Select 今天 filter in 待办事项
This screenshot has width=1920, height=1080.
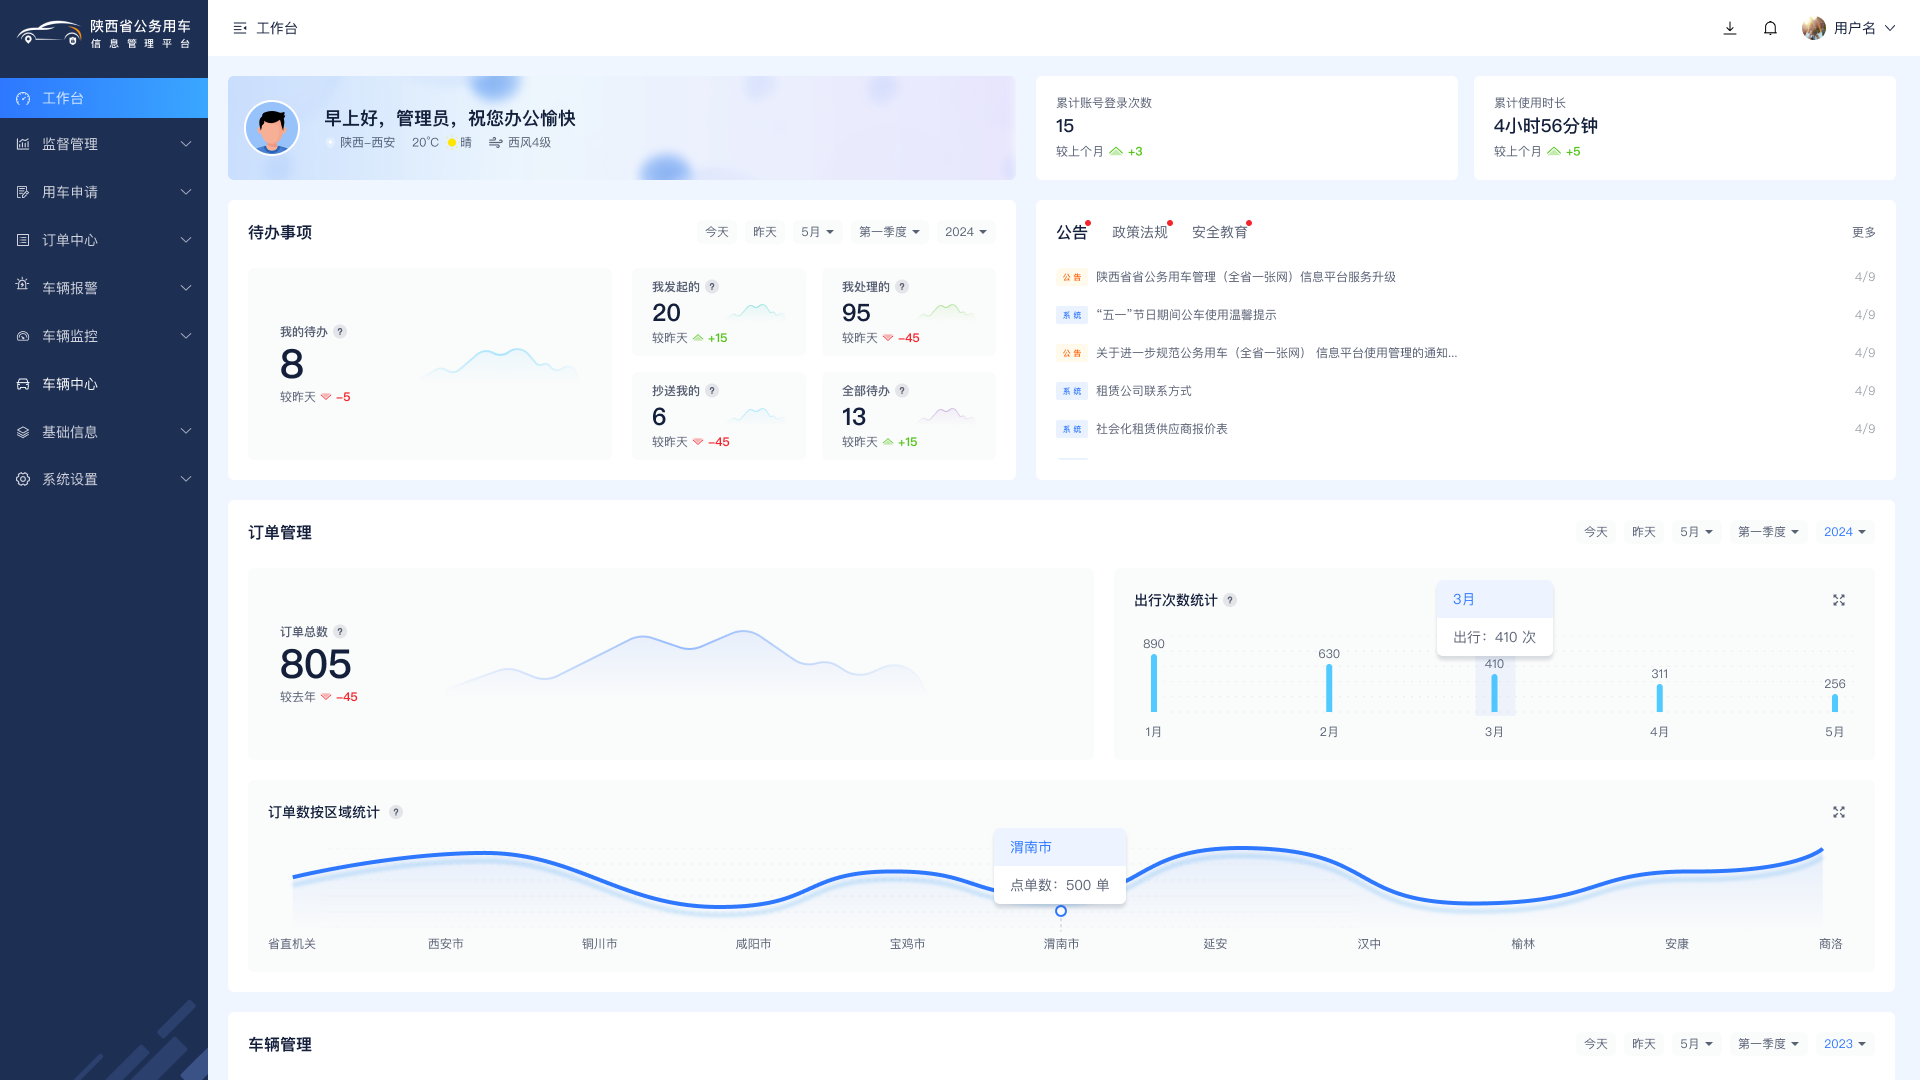pos(717,232)
